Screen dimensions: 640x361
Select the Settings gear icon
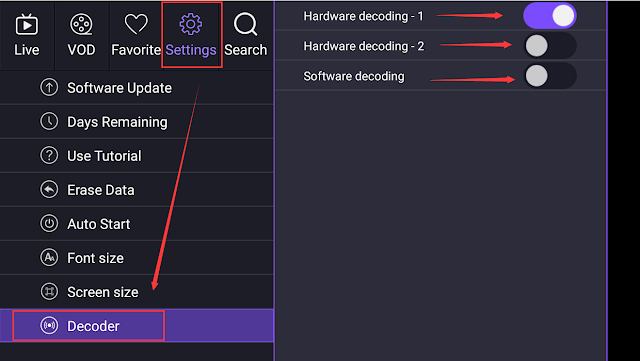point(191,24)
